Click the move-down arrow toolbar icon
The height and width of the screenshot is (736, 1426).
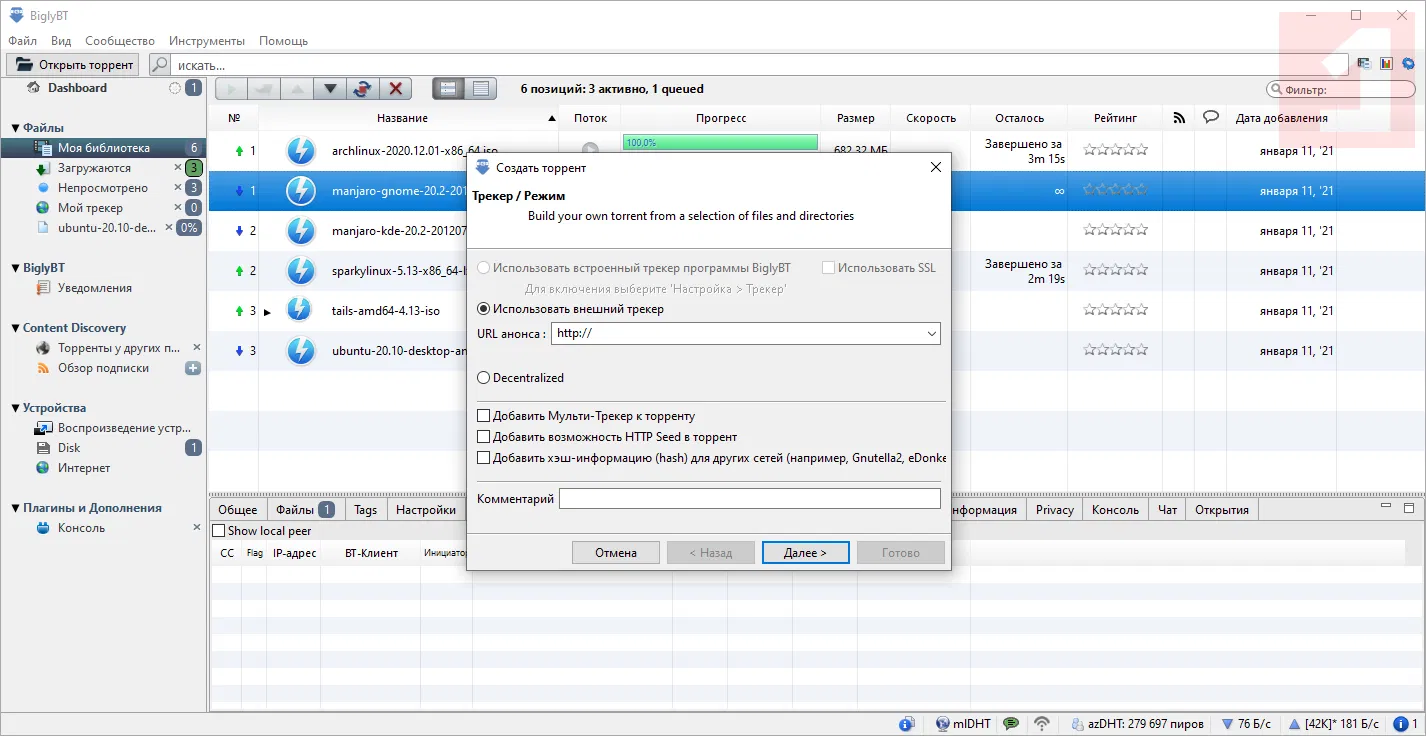pos(330,89)
